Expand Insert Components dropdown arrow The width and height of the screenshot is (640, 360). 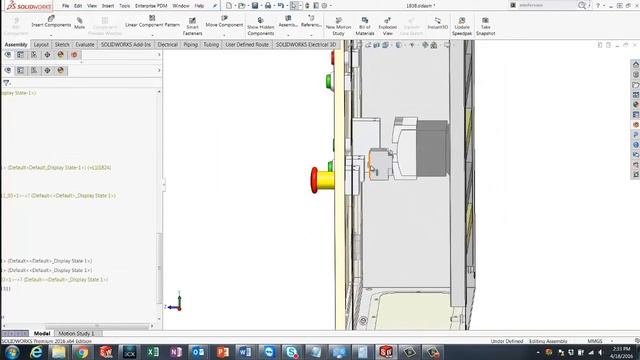51,35
